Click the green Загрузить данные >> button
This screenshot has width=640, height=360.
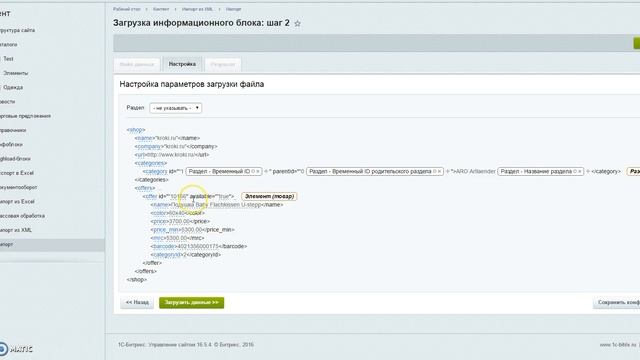191,302
